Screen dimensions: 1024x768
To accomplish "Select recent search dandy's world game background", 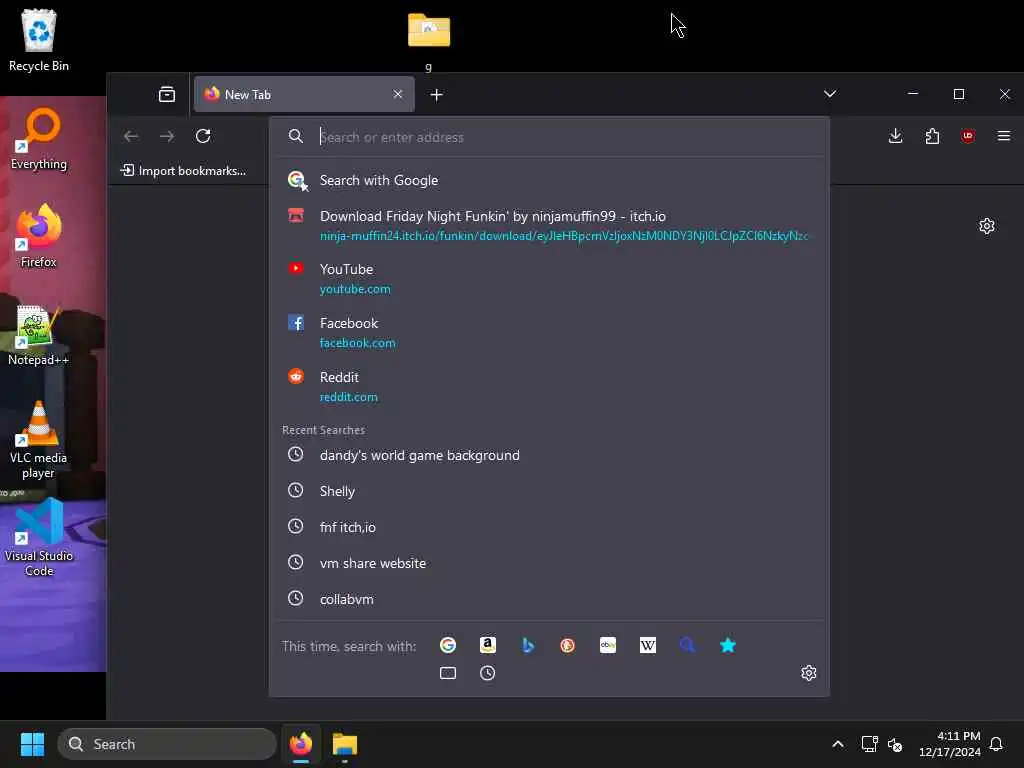I will pos(549,455).
